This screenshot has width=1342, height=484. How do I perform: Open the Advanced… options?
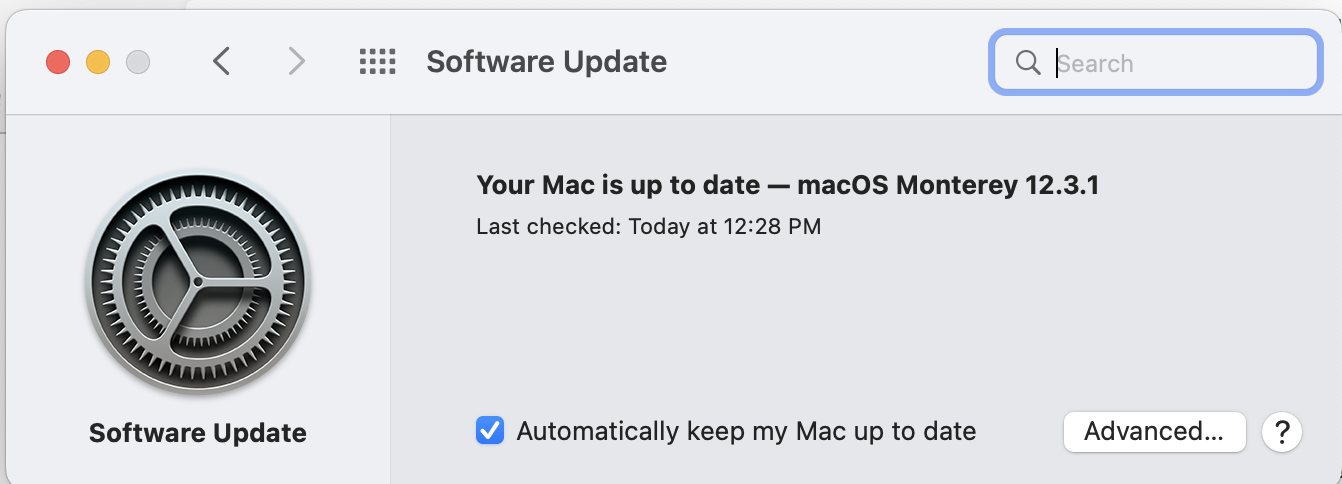1153,431
